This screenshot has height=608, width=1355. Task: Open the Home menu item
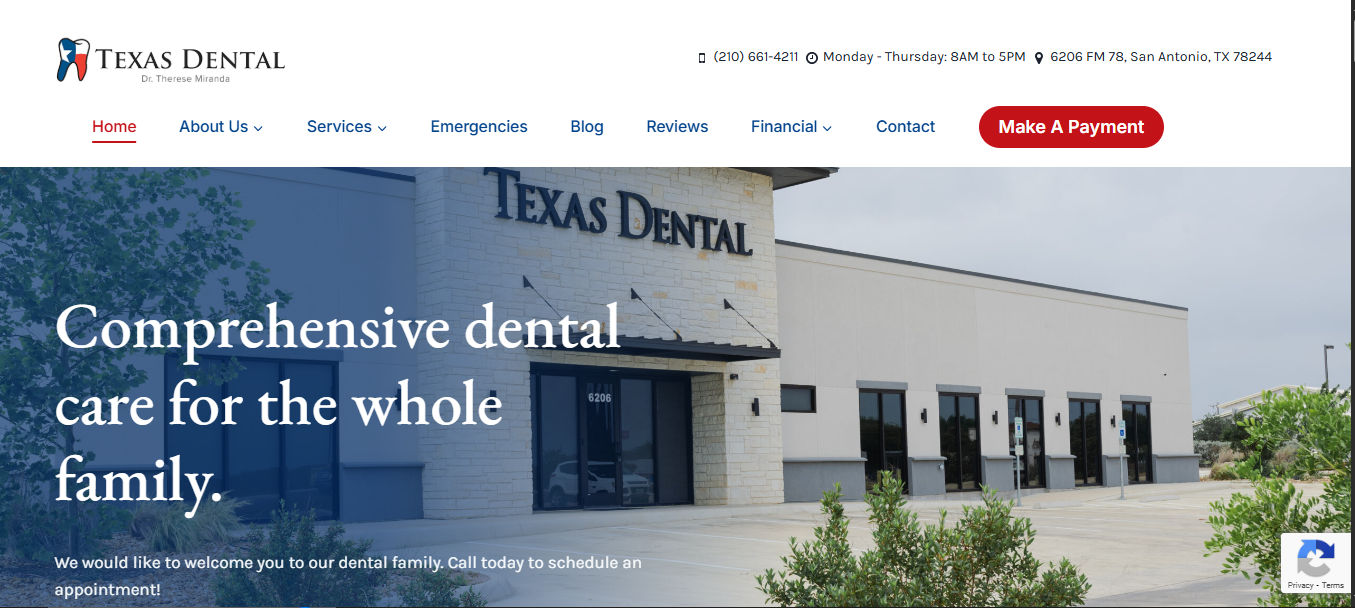114,127
